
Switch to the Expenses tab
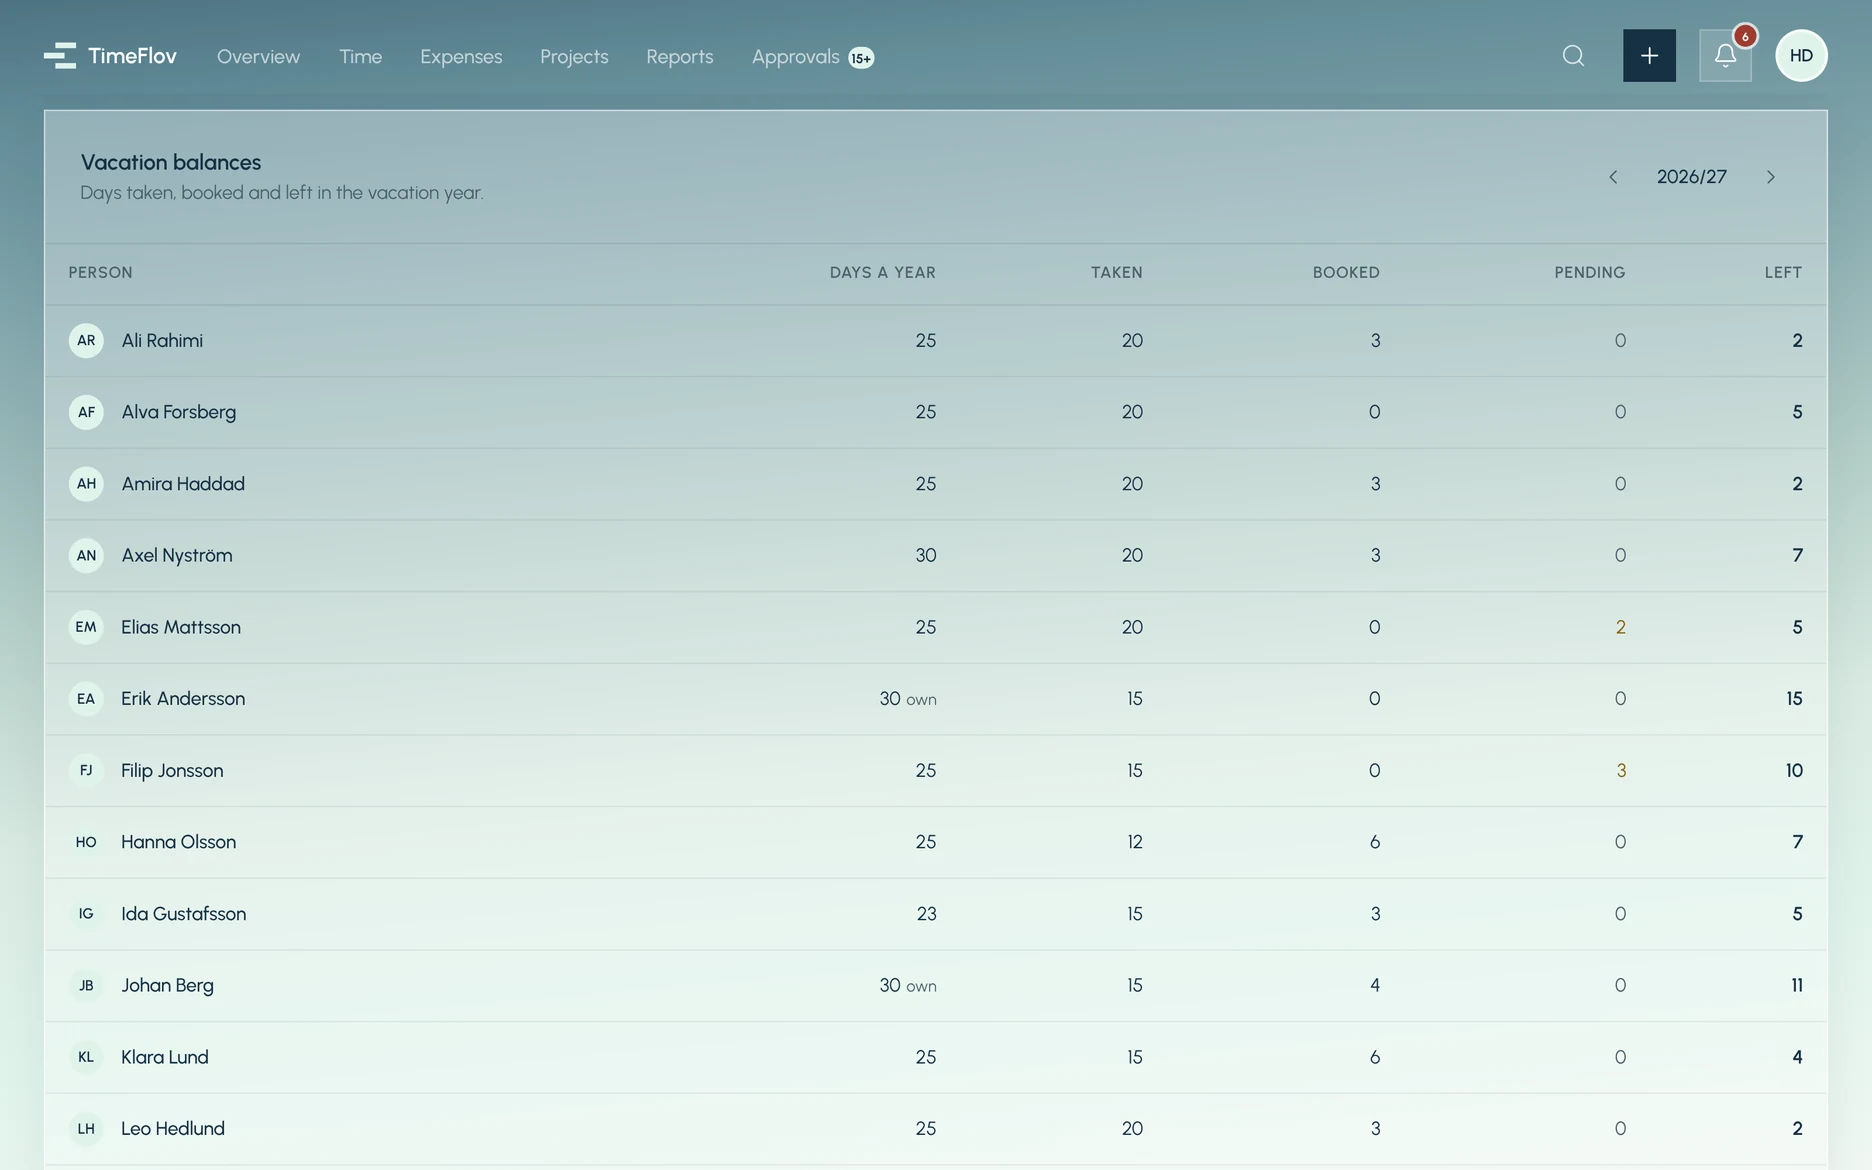pyautogui.click(x=461, y=57)
